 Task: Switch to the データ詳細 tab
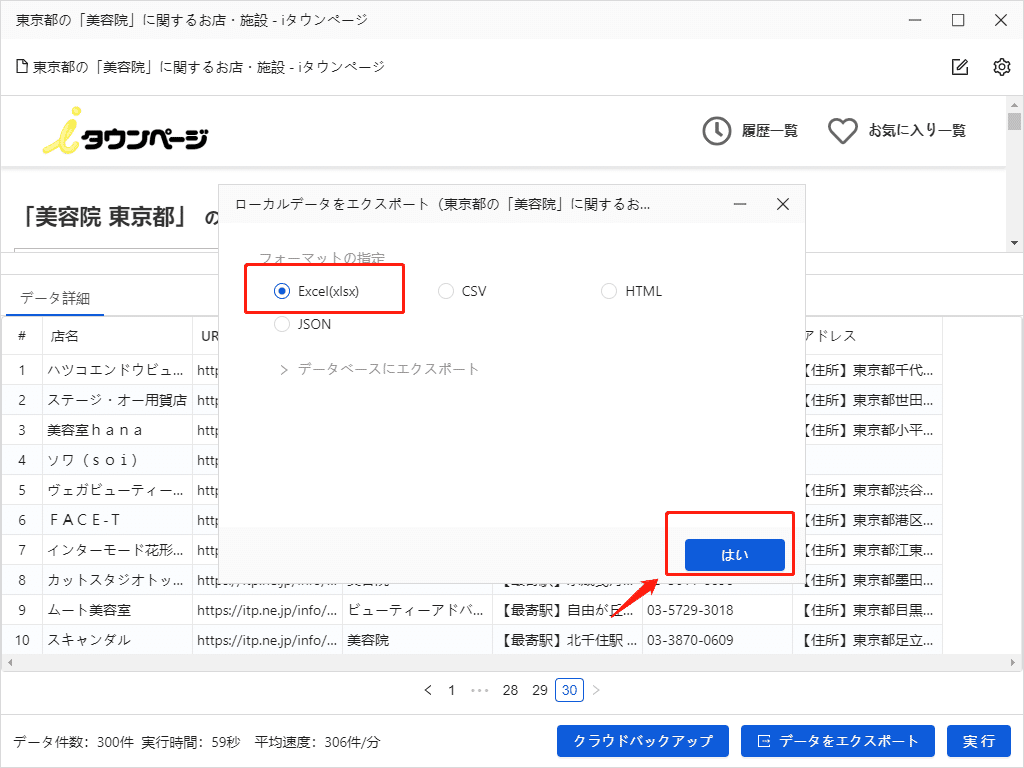[x=55, y=298]
